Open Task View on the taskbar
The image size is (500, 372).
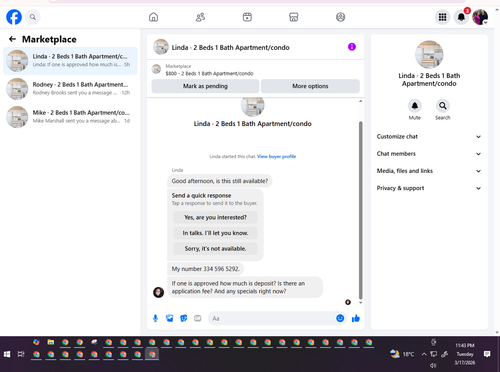tap(21, 354)
